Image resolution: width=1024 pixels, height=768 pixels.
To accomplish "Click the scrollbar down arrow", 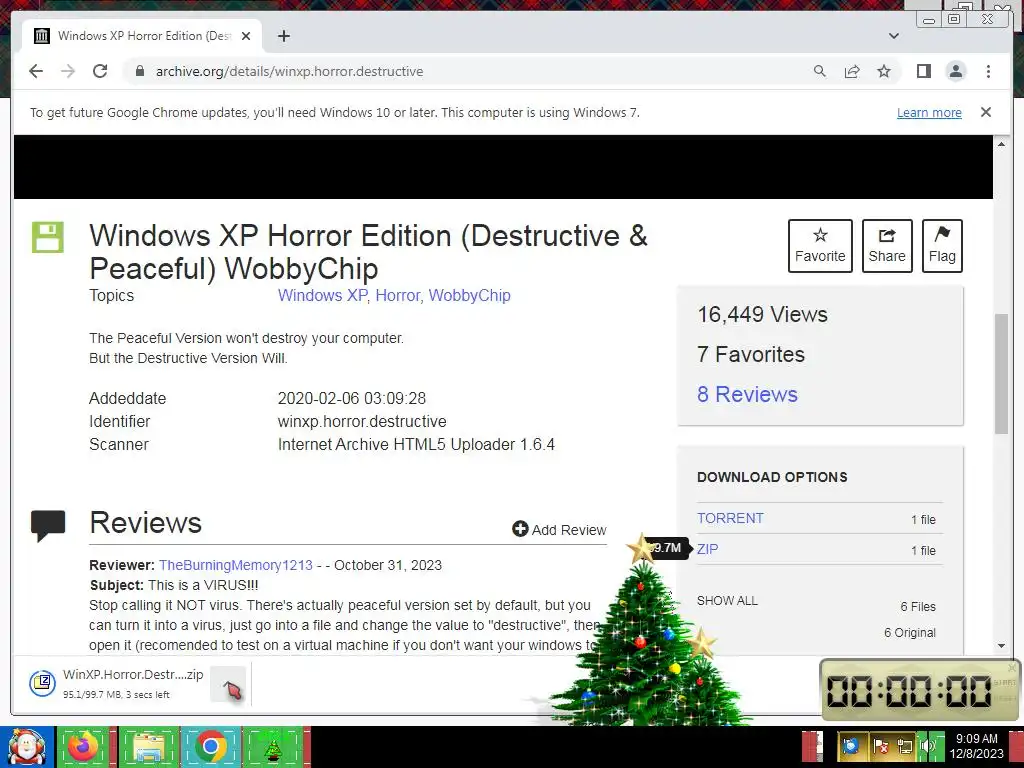I will pyautogui.click(x=1001, y=646).
